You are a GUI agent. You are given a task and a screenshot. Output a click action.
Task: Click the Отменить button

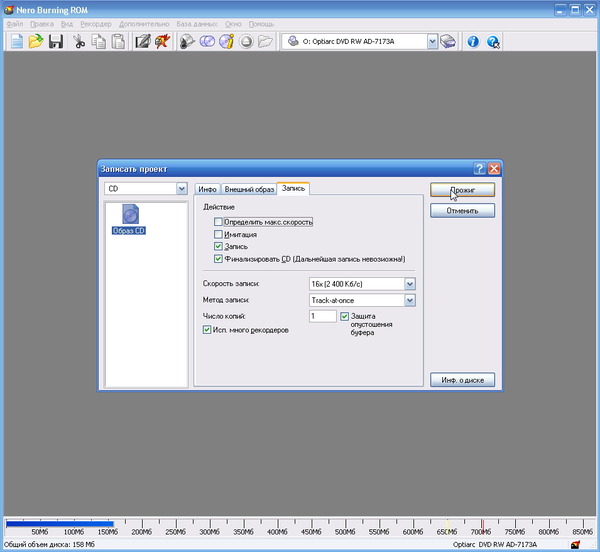(462, 211)
